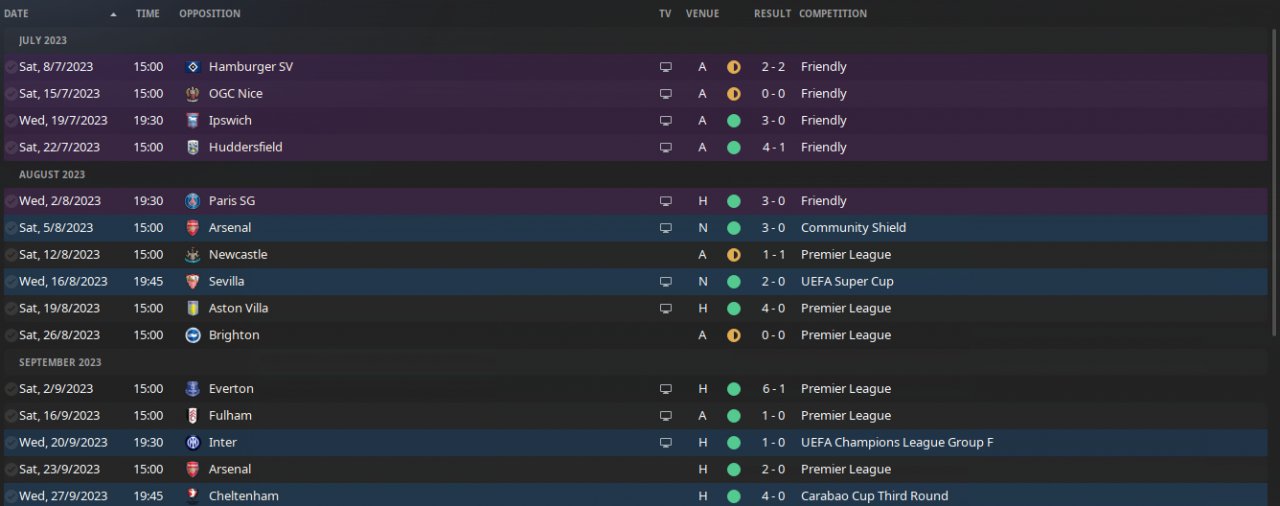Viewport: 1280px width, 506px height.
Task: Click the 6 - 1 result against Everton
Action: pos(772,389)
